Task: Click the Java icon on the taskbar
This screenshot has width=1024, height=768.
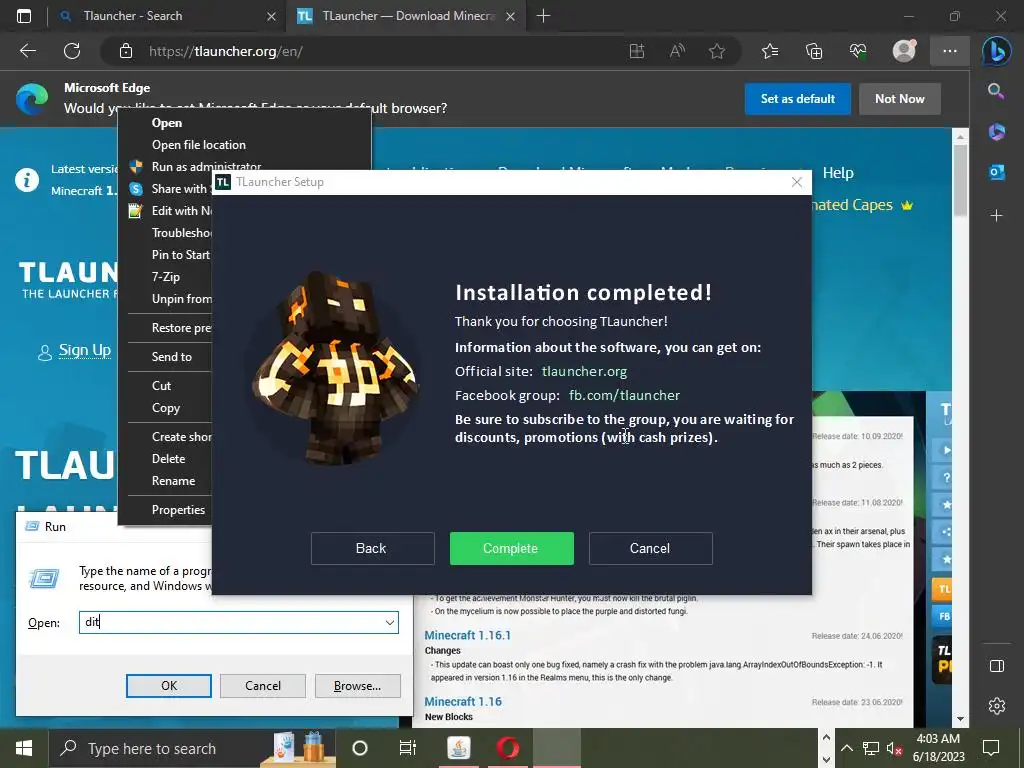Action: 458,748
